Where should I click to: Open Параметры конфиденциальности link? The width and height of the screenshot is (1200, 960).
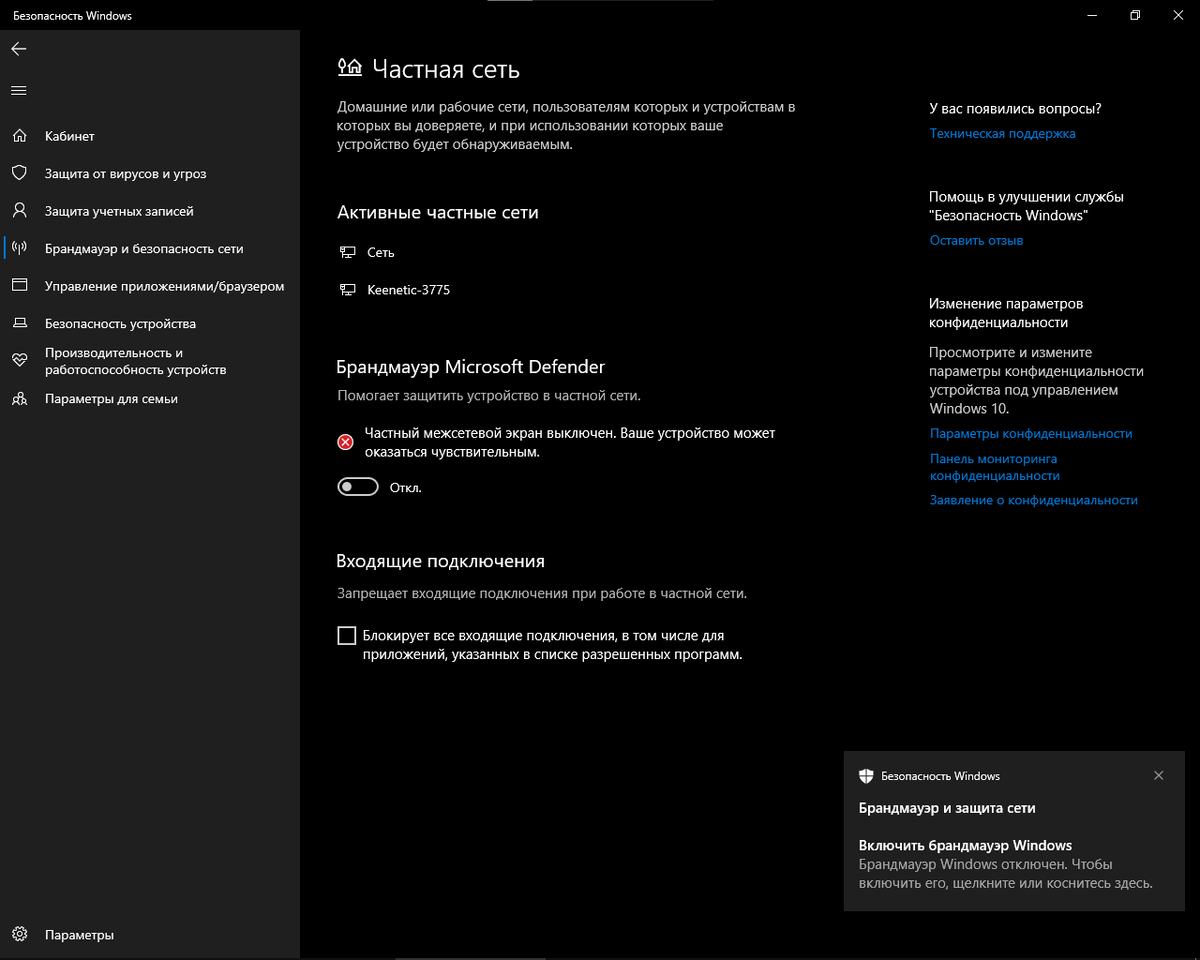[x=1031, y=433]
